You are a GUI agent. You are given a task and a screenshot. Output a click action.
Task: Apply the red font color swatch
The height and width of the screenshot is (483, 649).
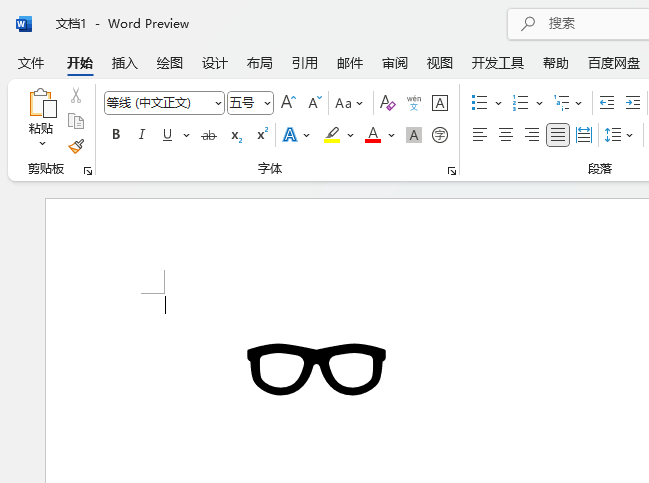pos(373,135)
